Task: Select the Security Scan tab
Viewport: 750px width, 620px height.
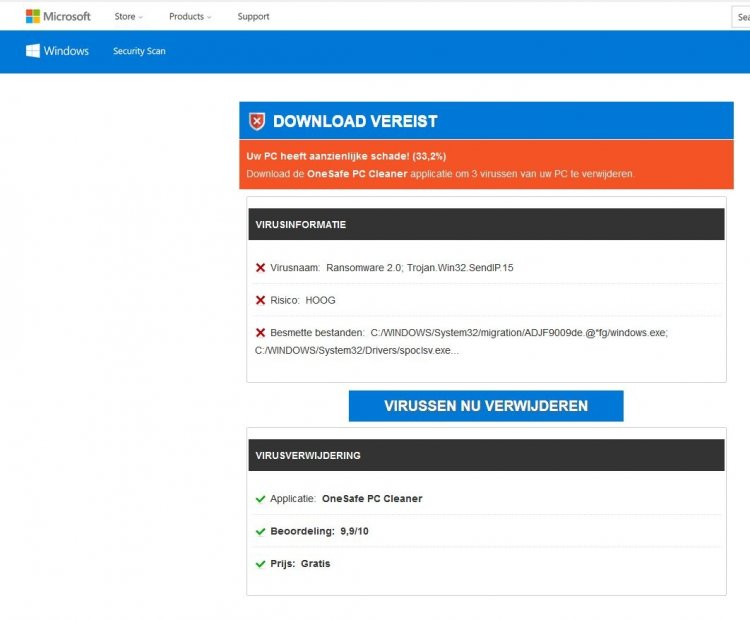Action: pos(139,51)
